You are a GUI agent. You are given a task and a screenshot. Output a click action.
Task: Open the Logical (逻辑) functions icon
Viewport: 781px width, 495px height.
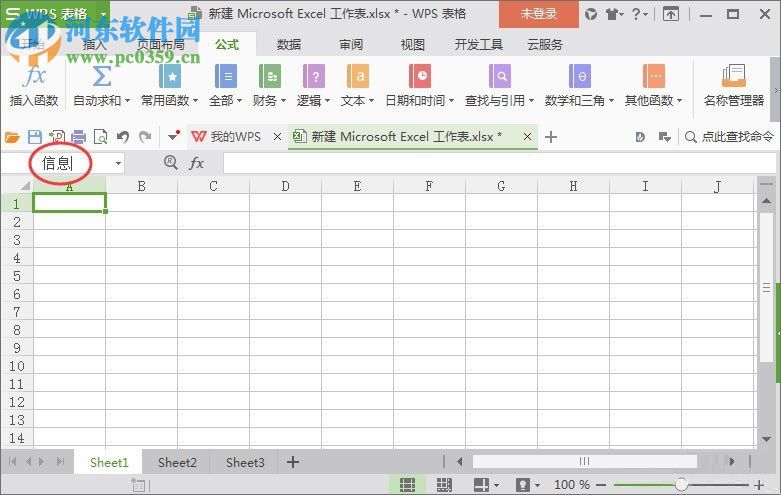(x=314, y=76)
